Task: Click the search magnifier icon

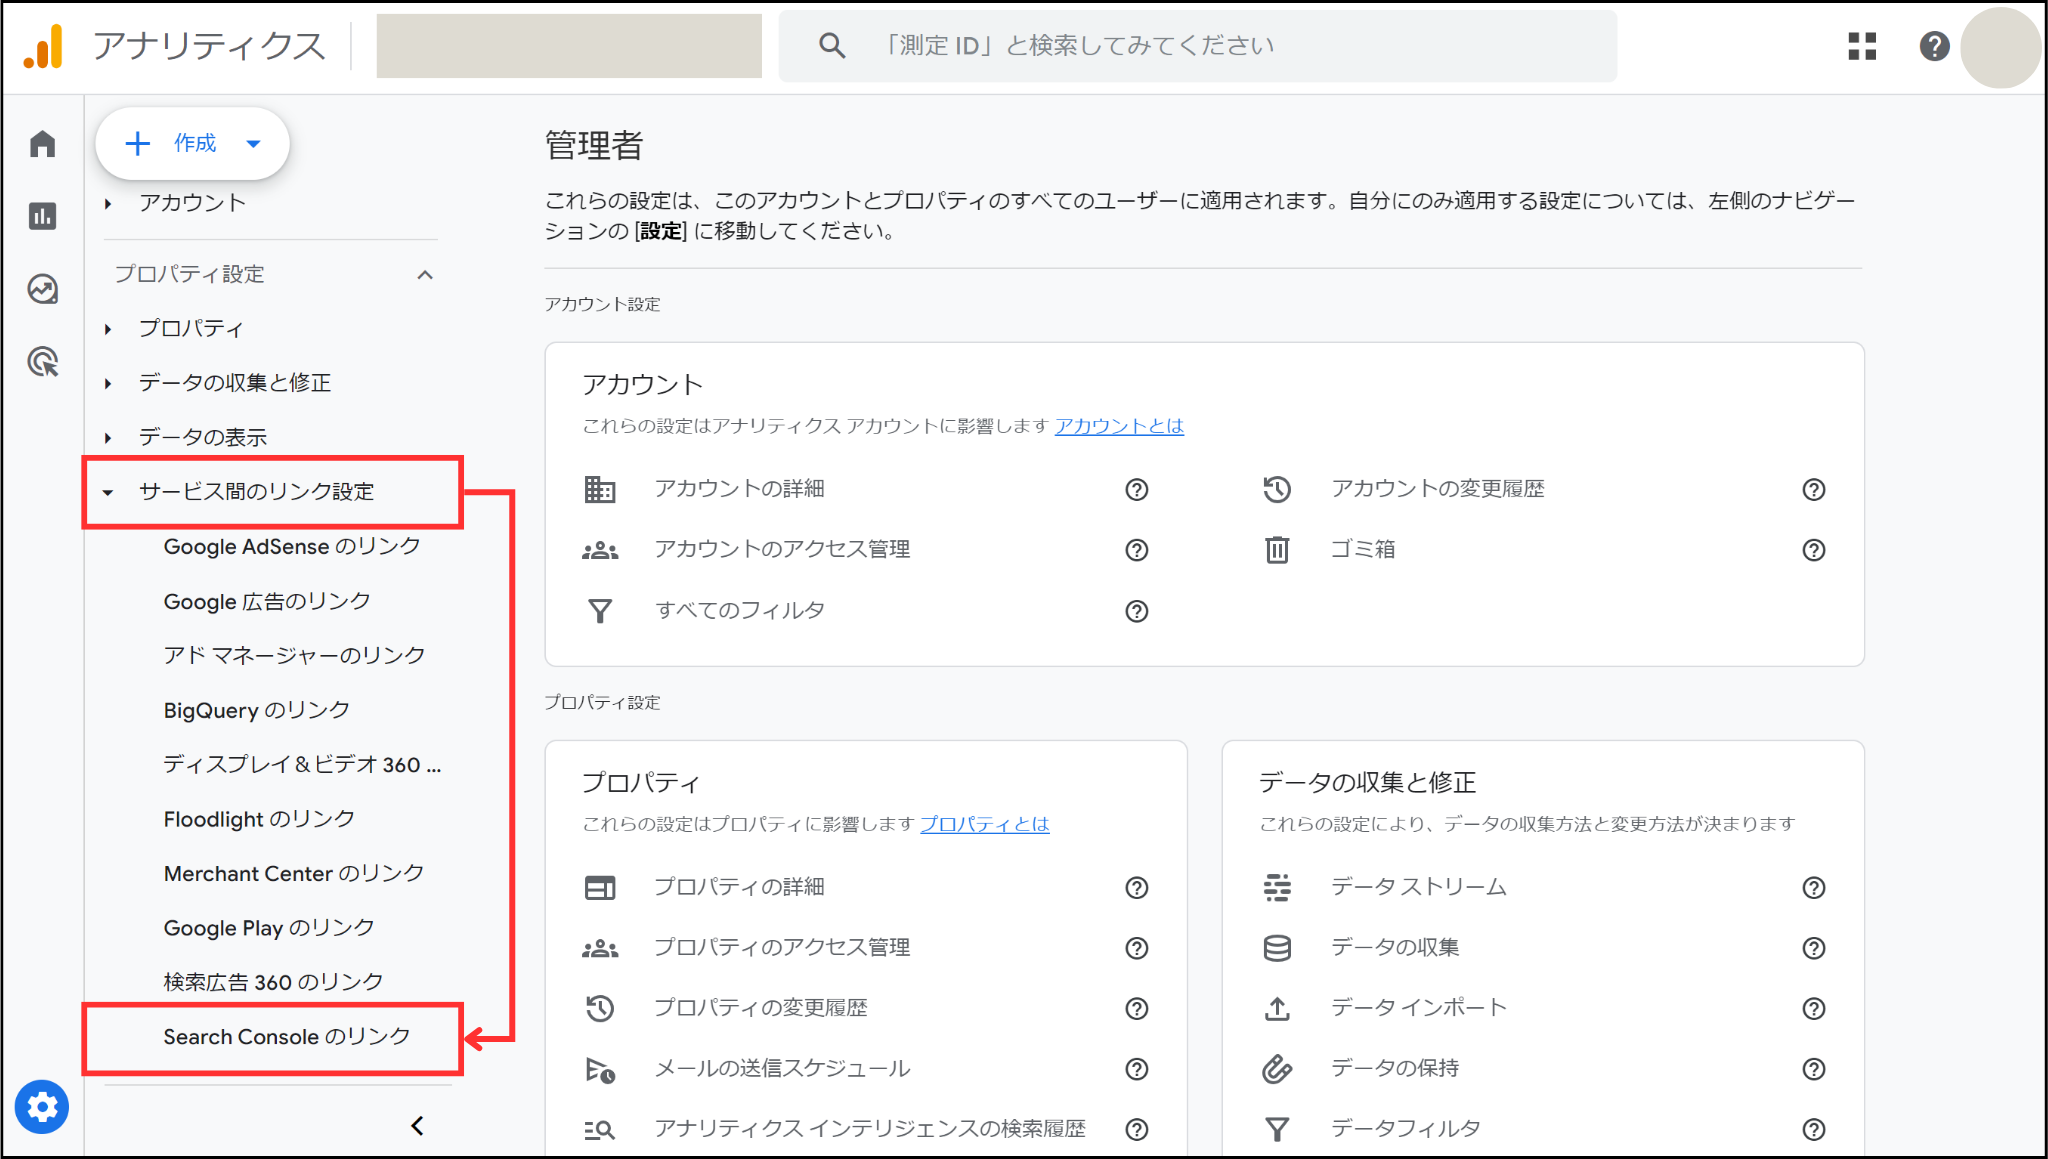Action: point(832,46)
